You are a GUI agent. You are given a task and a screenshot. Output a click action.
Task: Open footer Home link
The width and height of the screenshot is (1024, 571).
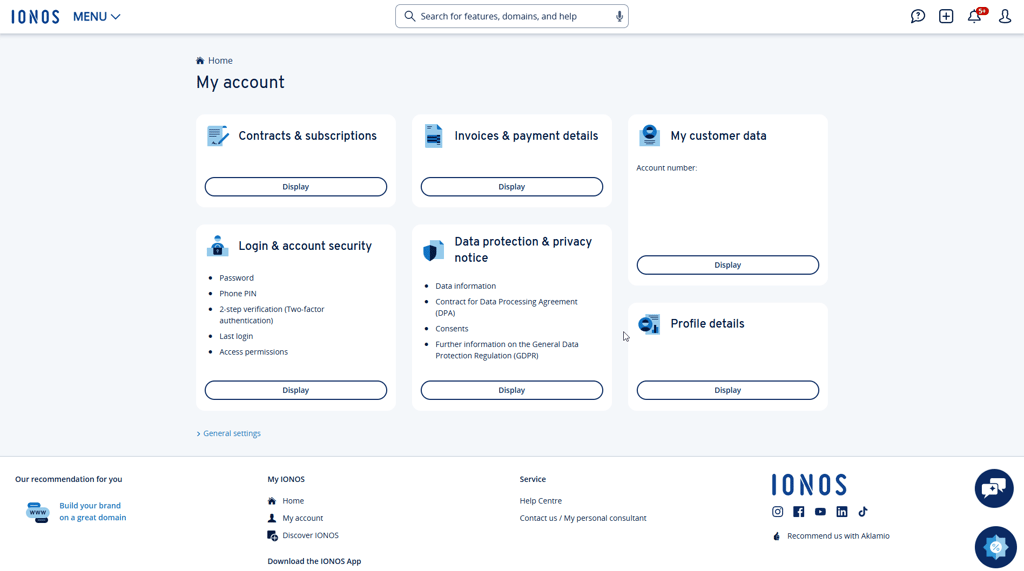point(293,501)
